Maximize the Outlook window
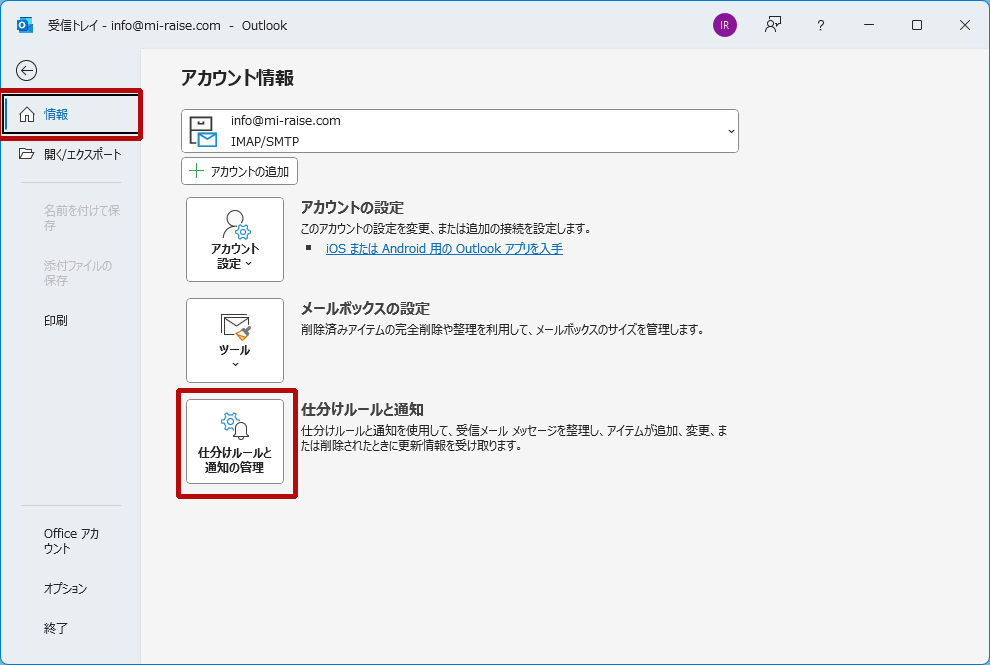This screenshot has width=990, height=665. [x=916, y=26]
